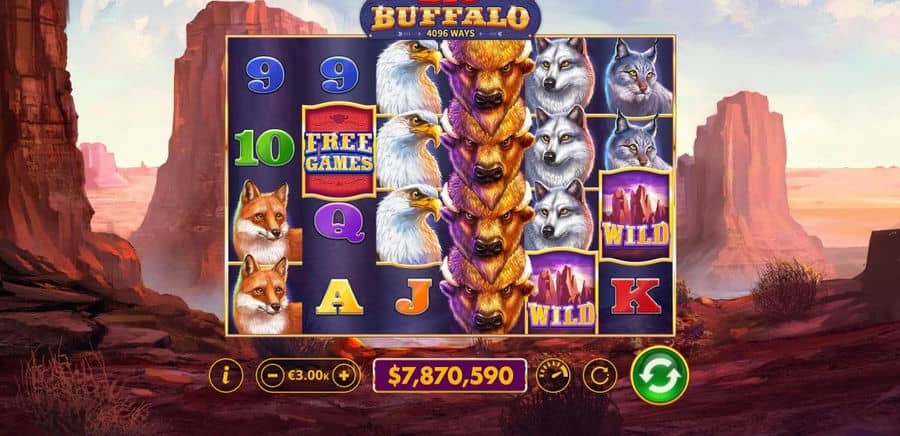Image resolution: width=900 pixels, height=436 pixels.
Task: Click the top eagle symbol
Action: tap(409, 76)
